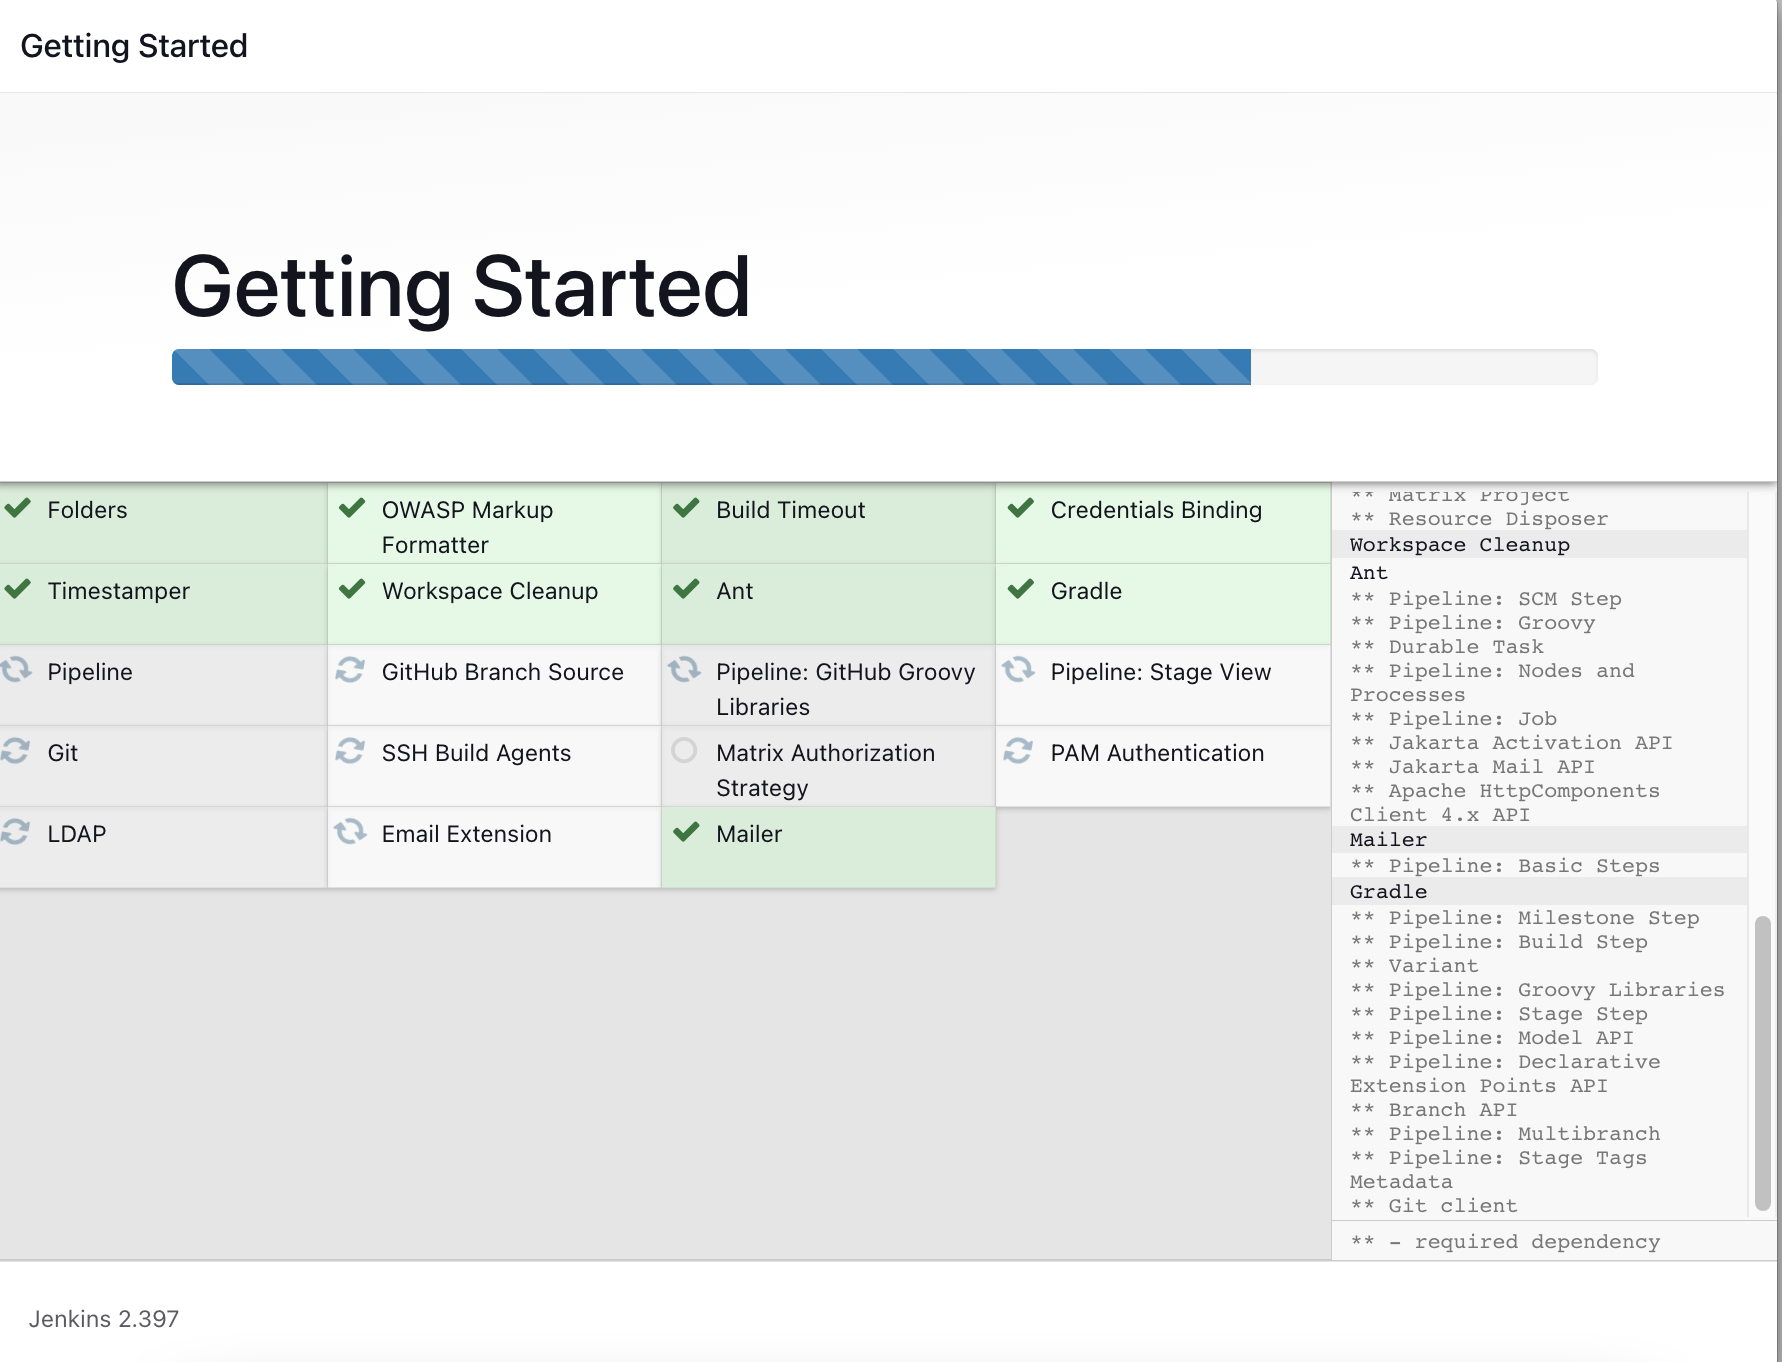Screen dimensions: 1782x1362
Task: Click the refresh icon next to SSH Build Agents
Action: click(350, 751)
